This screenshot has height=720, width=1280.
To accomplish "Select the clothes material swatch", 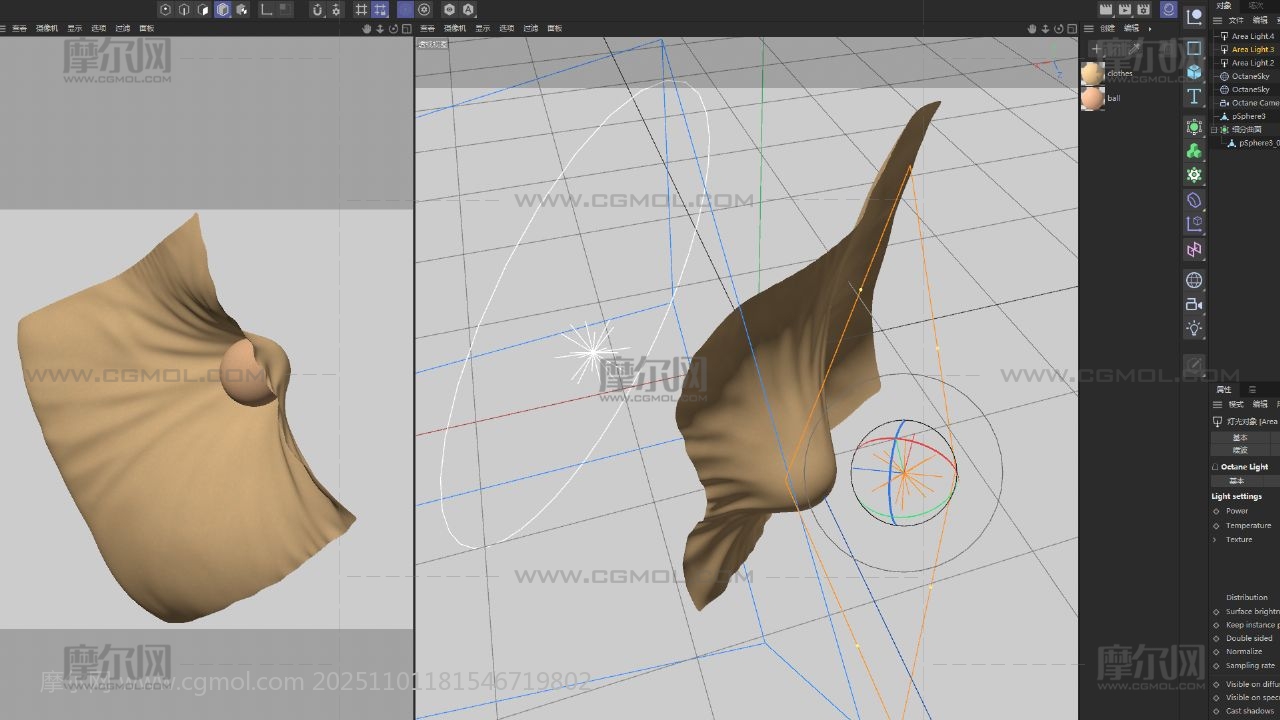I will click(x=1093, y=73).
